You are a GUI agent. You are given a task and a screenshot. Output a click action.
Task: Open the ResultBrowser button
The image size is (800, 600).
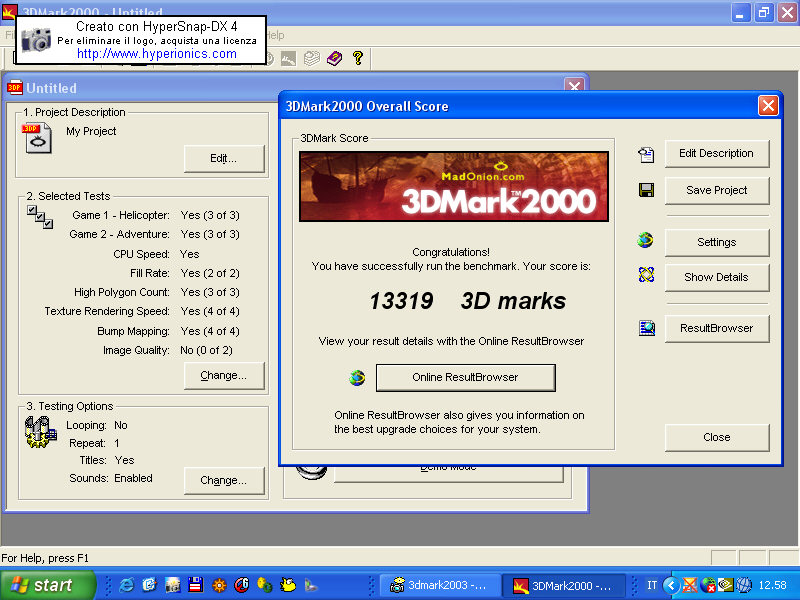click(x=716, y=328)
